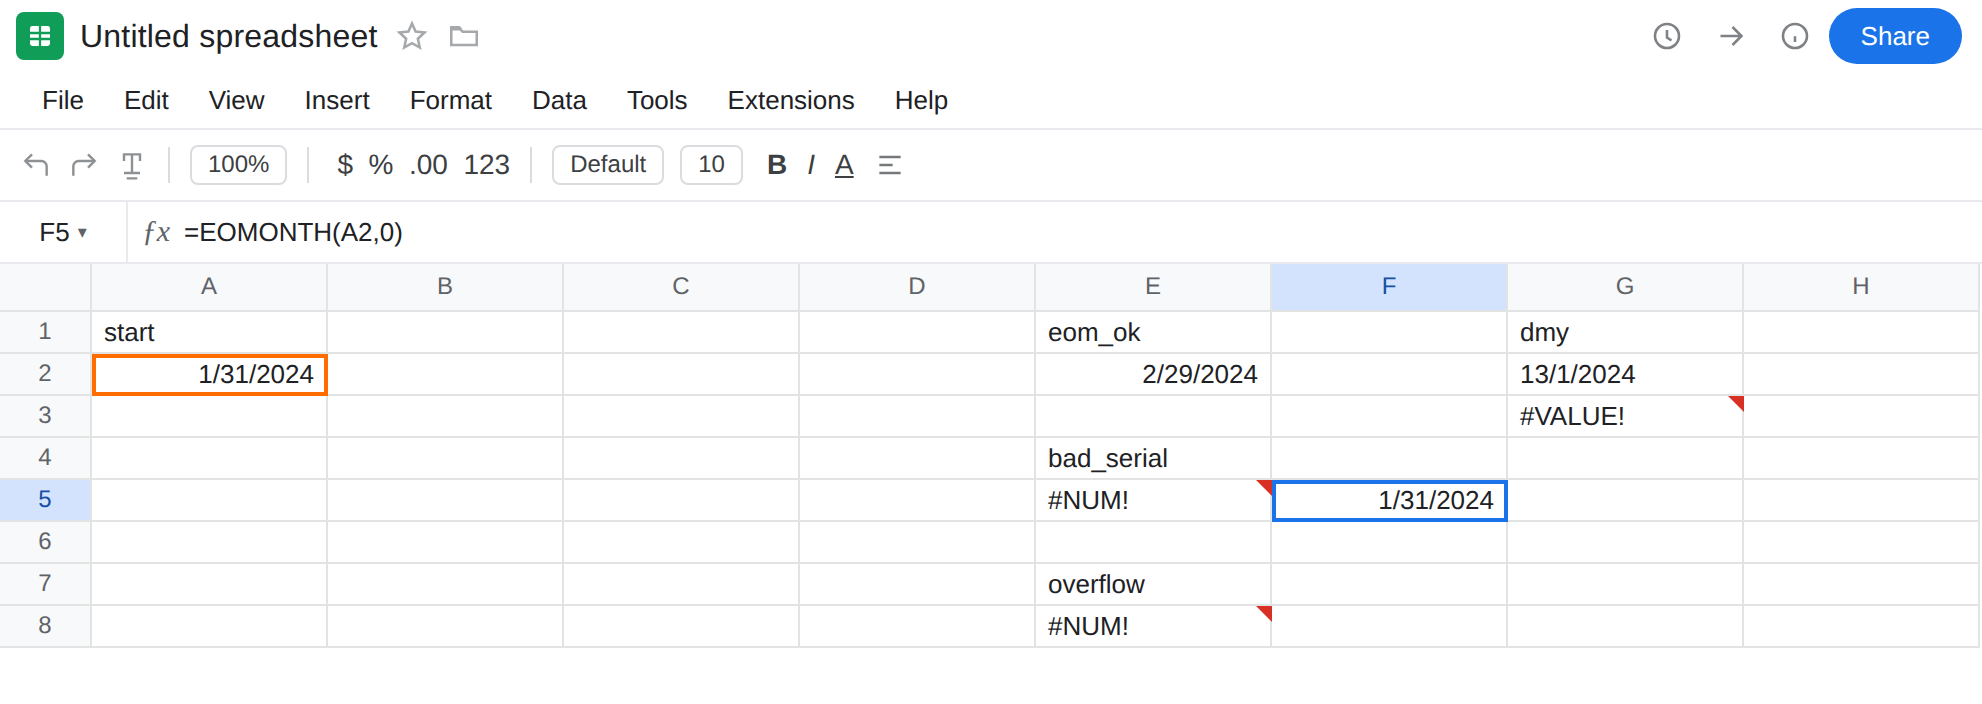Click cell containing 'bad_serial'
This screenshot has width=1982, height=704.
tap(1153, 458)
